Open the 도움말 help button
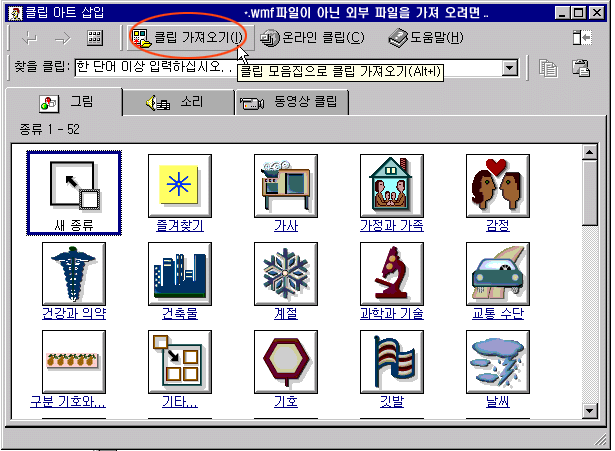The height and width of the screenshot is (451, 615). (426, 38)
